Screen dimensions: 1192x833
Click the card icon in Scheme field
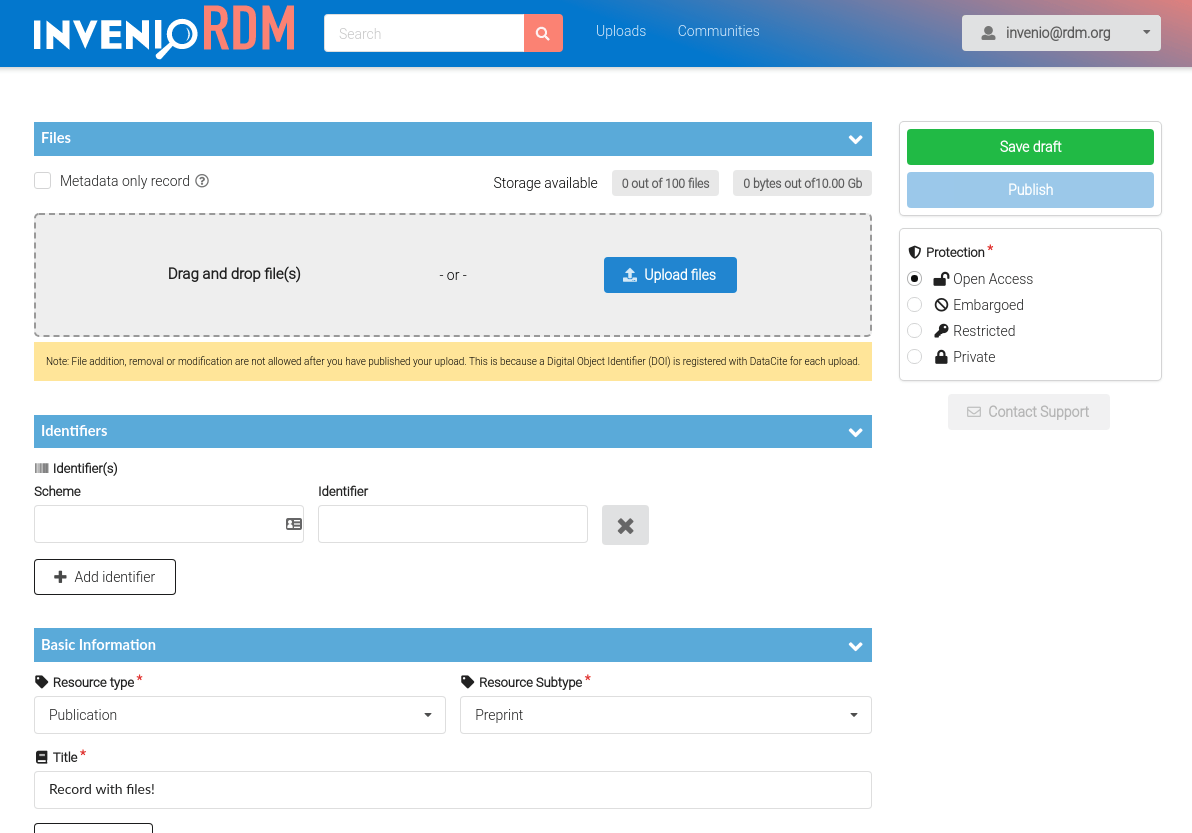pos(294,524)
